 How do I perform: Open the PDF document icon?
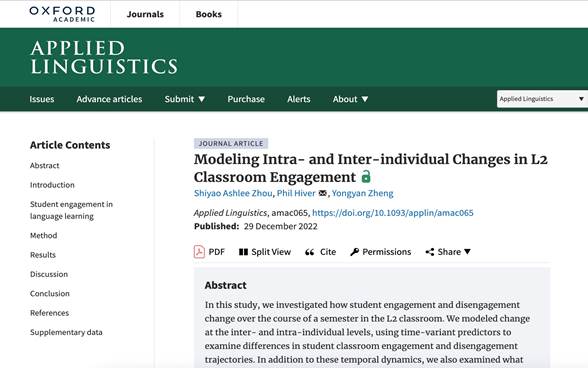[199, 252]
